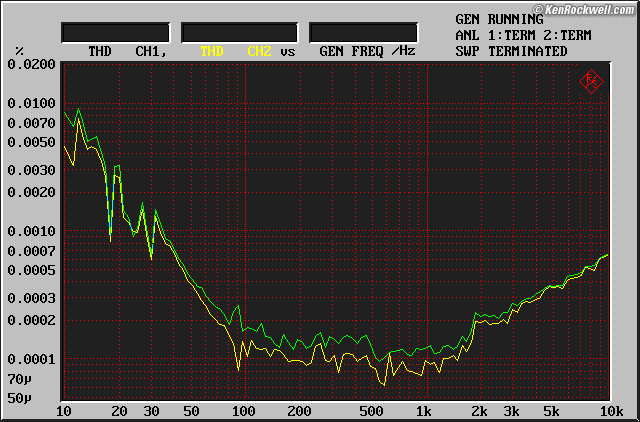640x422 pixels.
Task: Click the 30 Hz X-axis label
Action: (151, 411)
